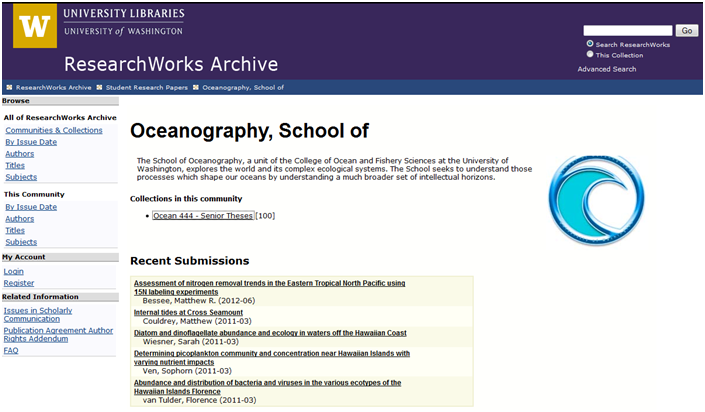Click the Login link
This screenshot has width=705, height=412.
tap(13, 271)
